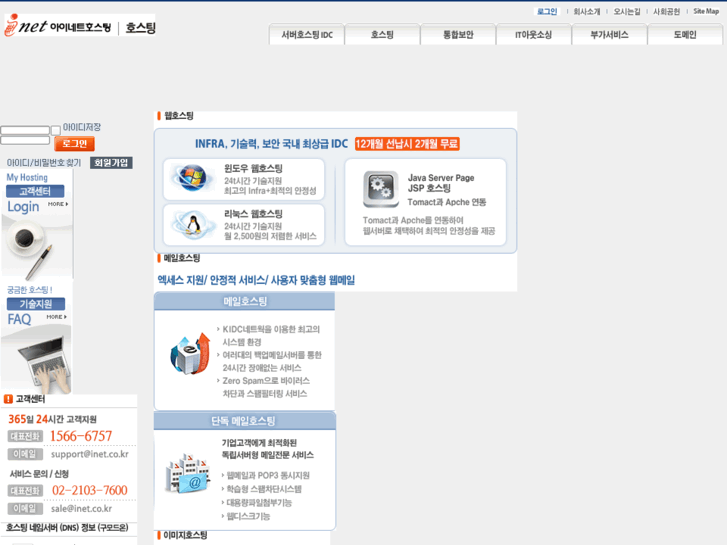727x545 pixels.
Task: Click the 단독 메일호스팅 panel header
Action: point(244,421)
